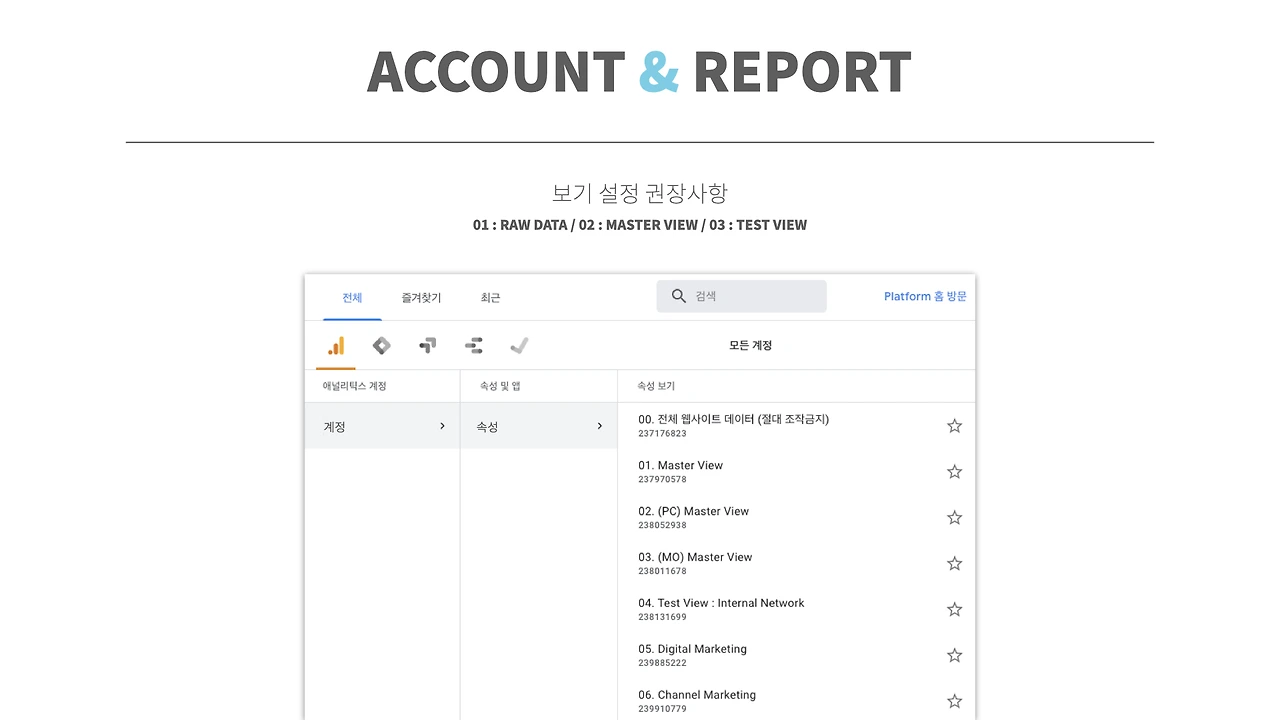Star the 01. Master View as favorite
Image resolution: width=1280 pixels, height=720 pixels.
pyautogui.click(x=954, y=471)
